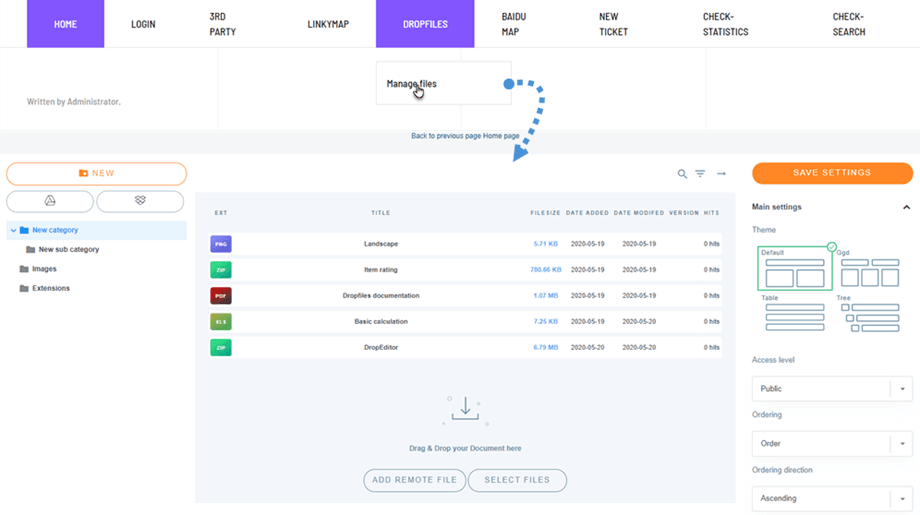Click the XLS icon for Basic calculation

pos(221,322)
